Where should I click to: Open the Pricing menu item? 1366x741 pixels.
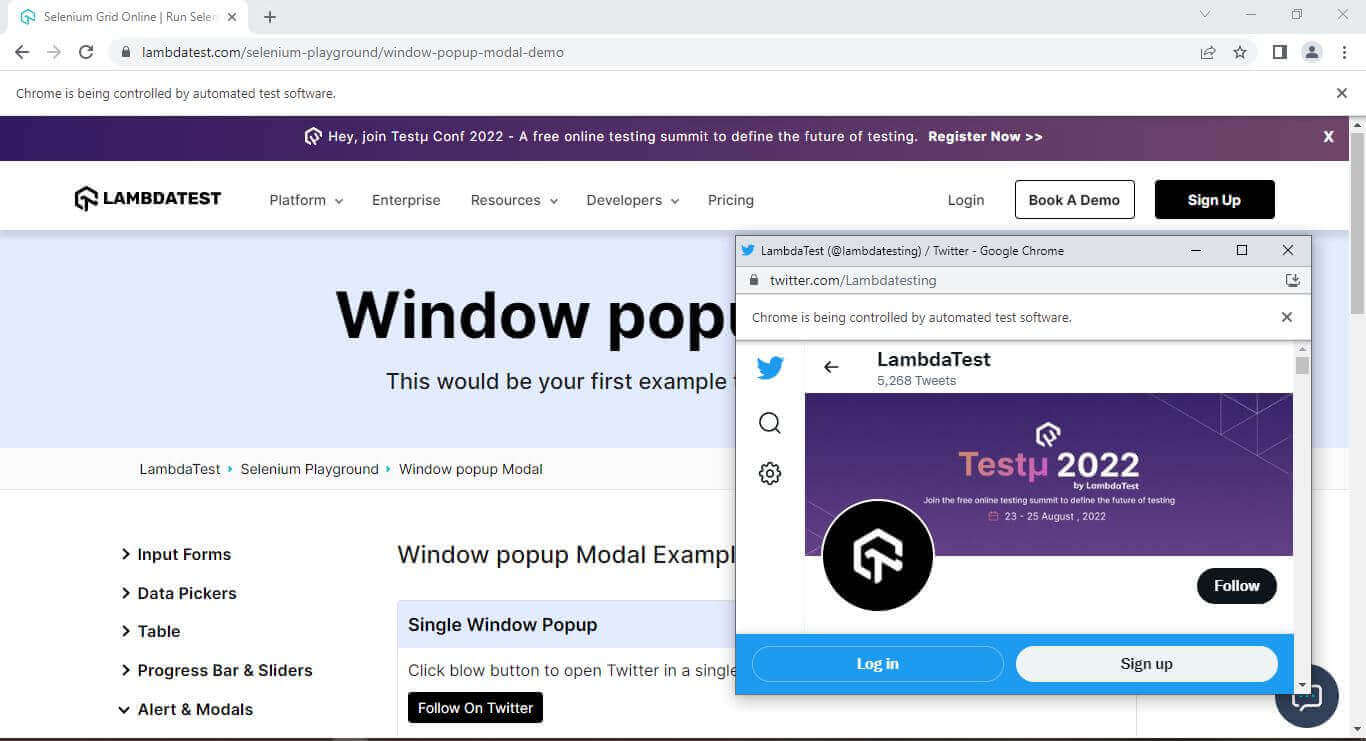click(x=731, y=200)
